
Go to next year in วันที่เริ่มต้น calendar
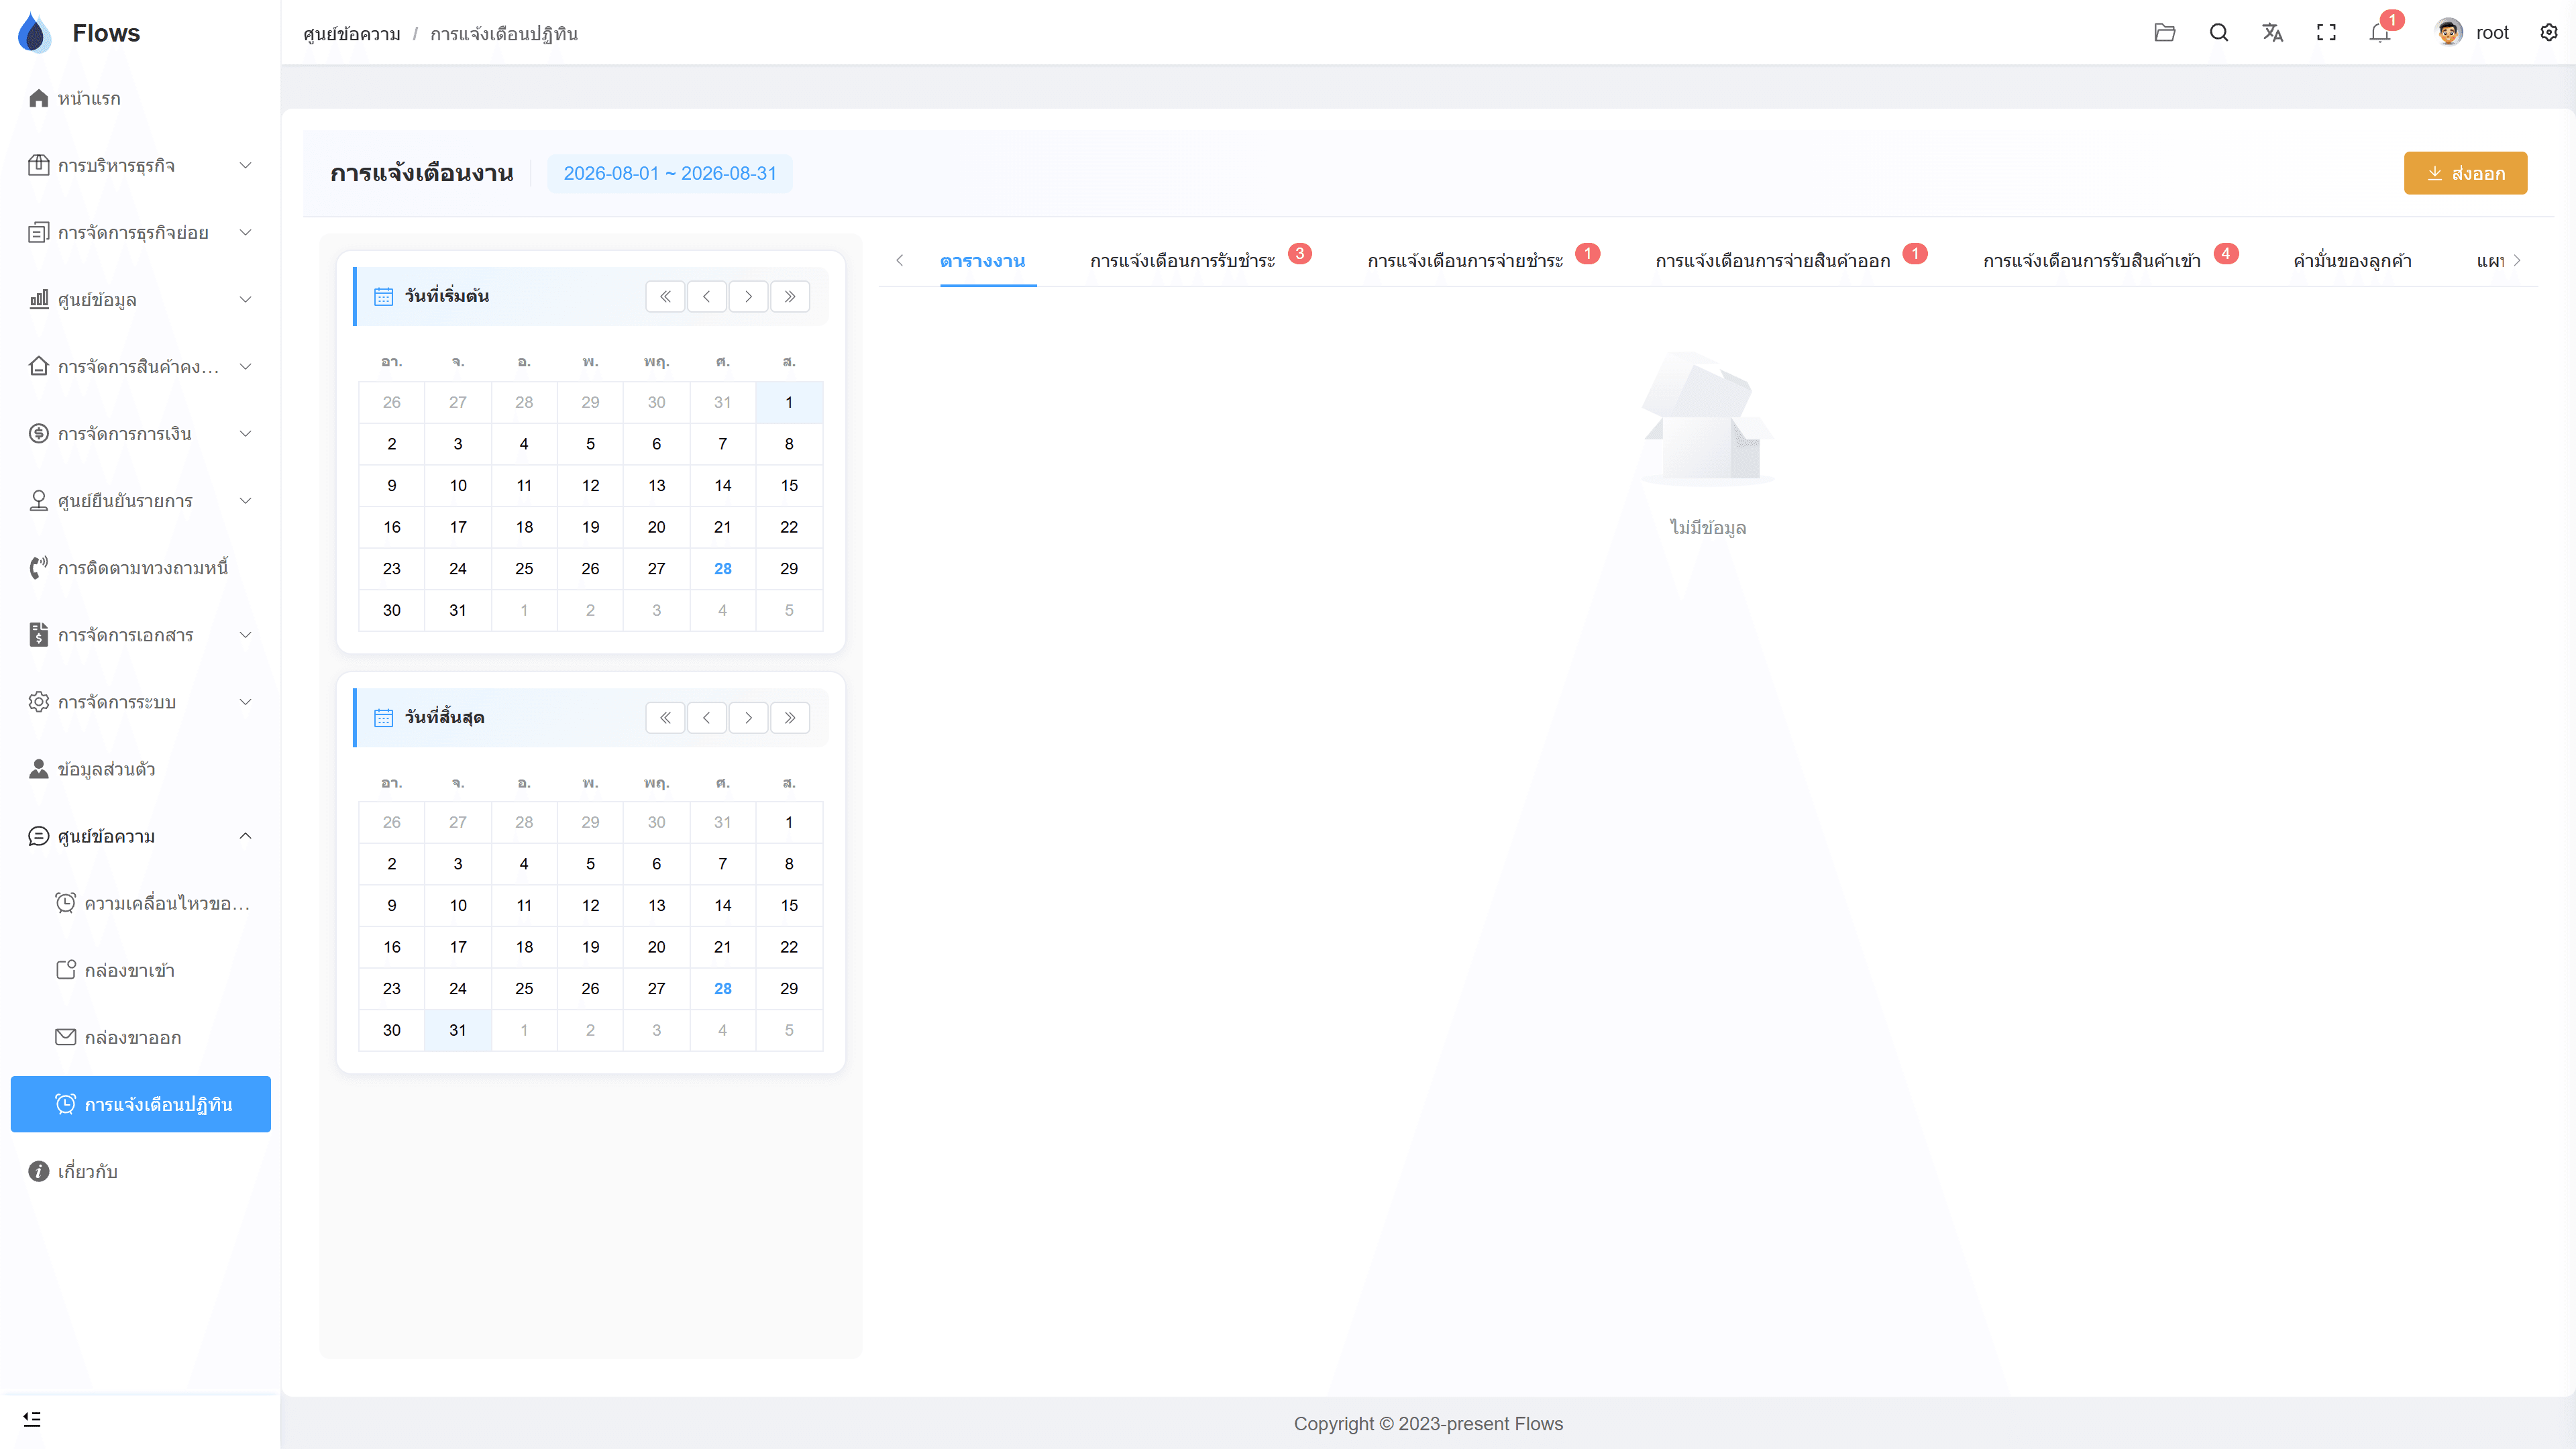790,296
